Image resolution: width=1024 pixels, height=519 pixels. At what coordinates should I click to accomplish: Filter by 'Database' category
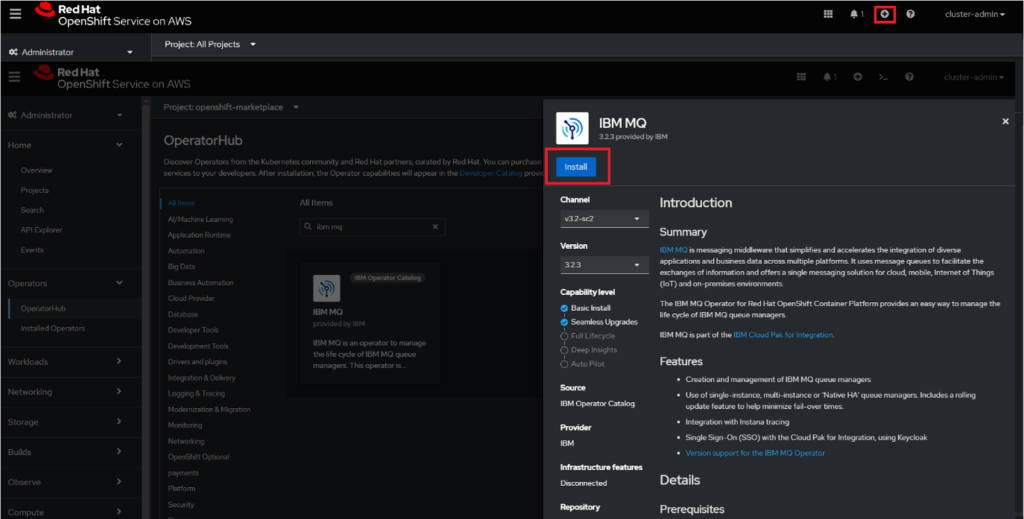[x=183, y=315]
